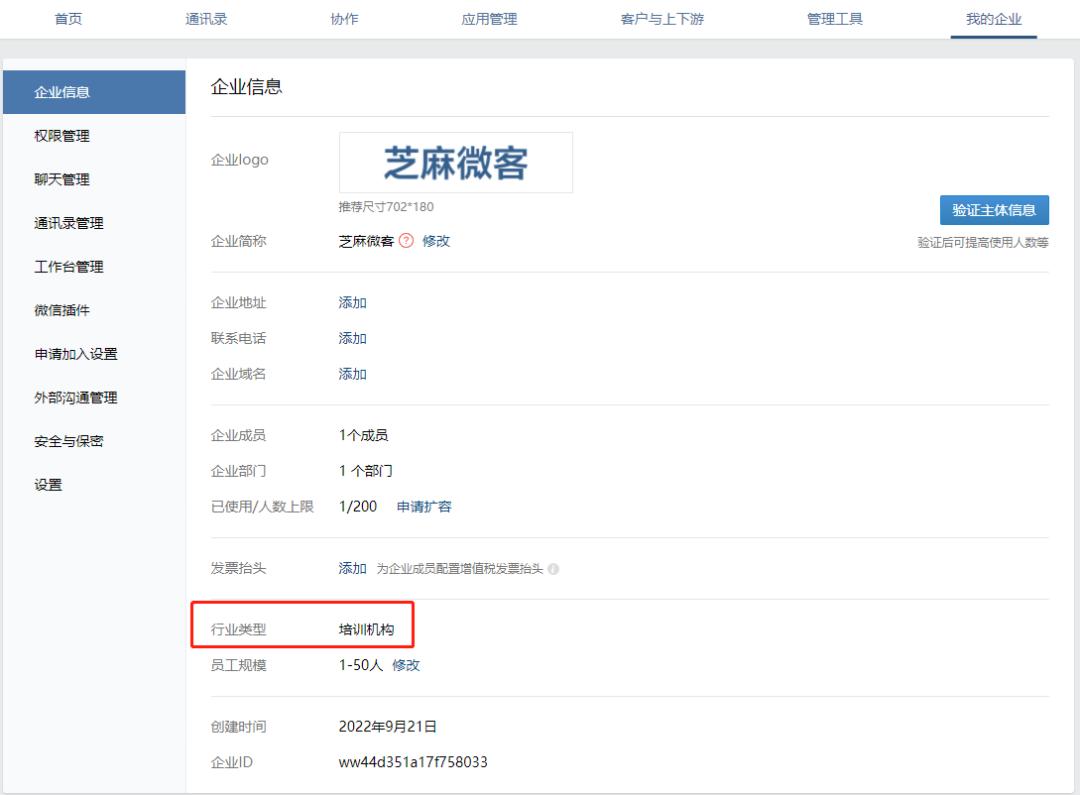This screenshot has height=795, width=1080.
Task: Click the 芝麻微客 enterprise logo image
Action: click(455, 162)
